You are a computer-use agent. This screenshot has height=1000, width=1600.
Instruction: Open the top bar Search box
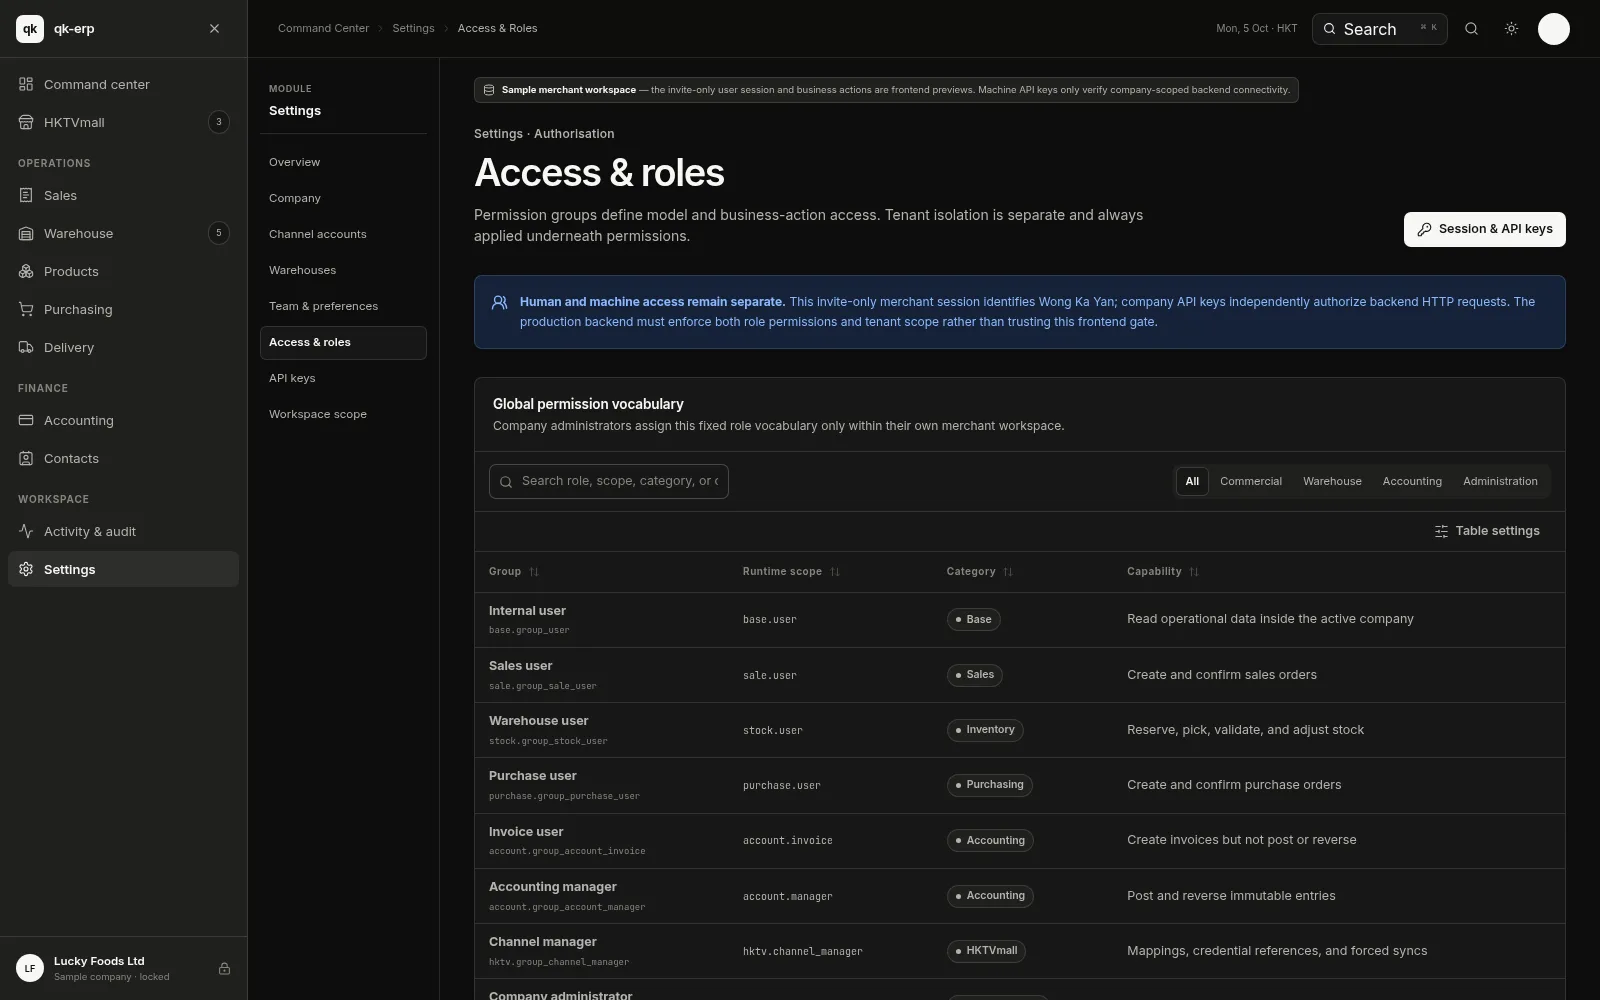1379,29
